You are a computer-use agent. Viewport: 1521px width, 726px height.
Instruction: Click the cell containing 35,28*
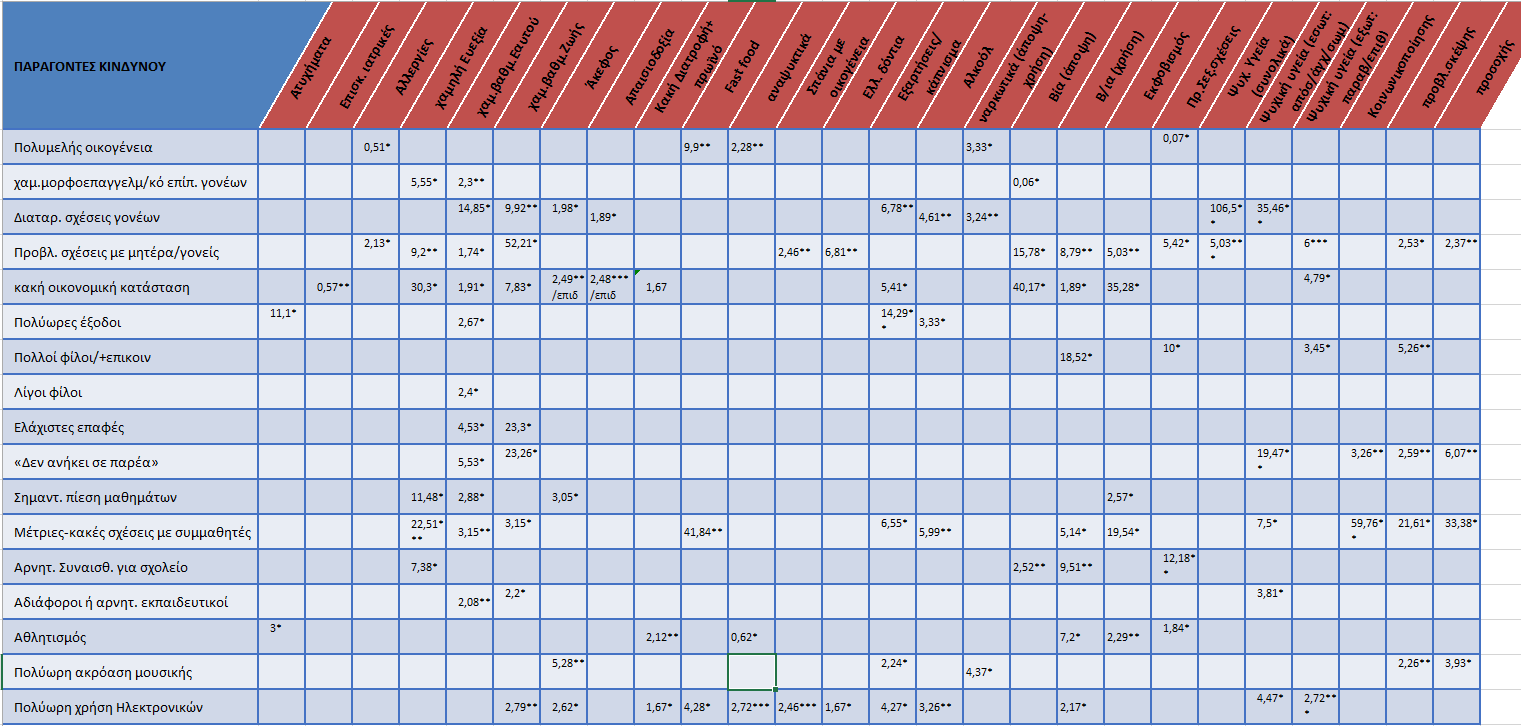pyautogui.click(x=1127, y=287)
